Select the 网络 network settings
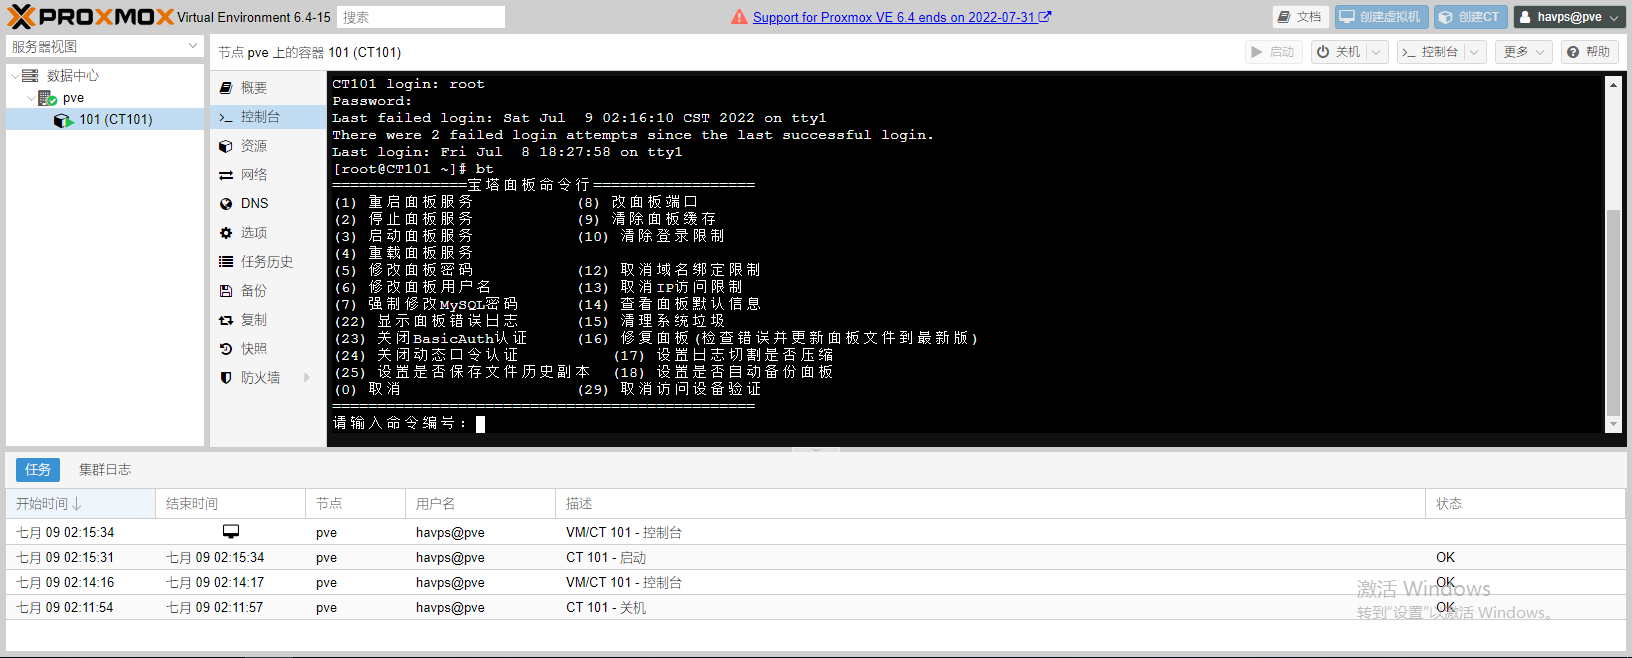The width and height of the screenshot is (1632, 658). click(253, 175)
